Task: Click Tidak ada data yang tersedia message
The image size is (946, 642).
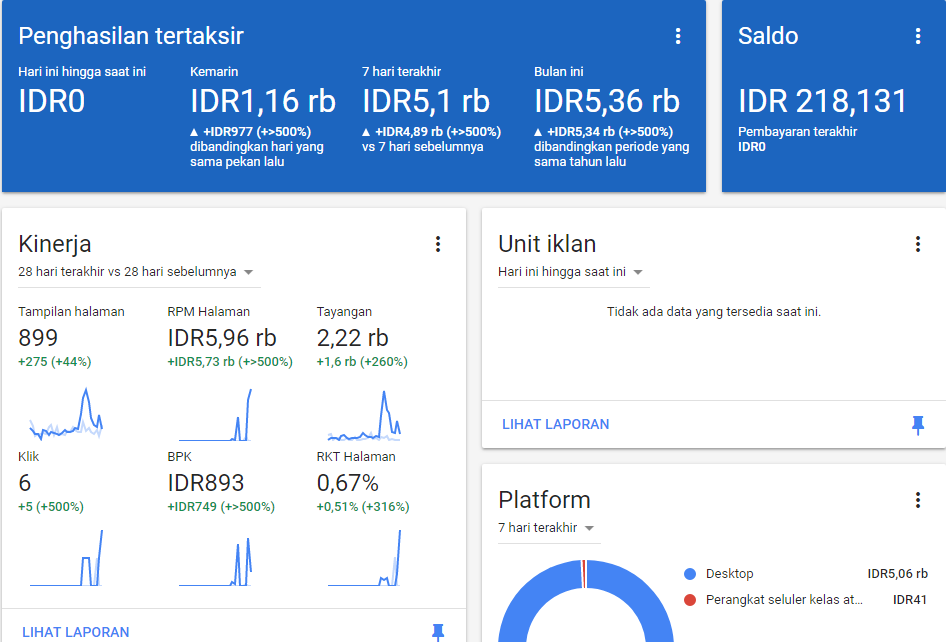Action: coord(714,311)
